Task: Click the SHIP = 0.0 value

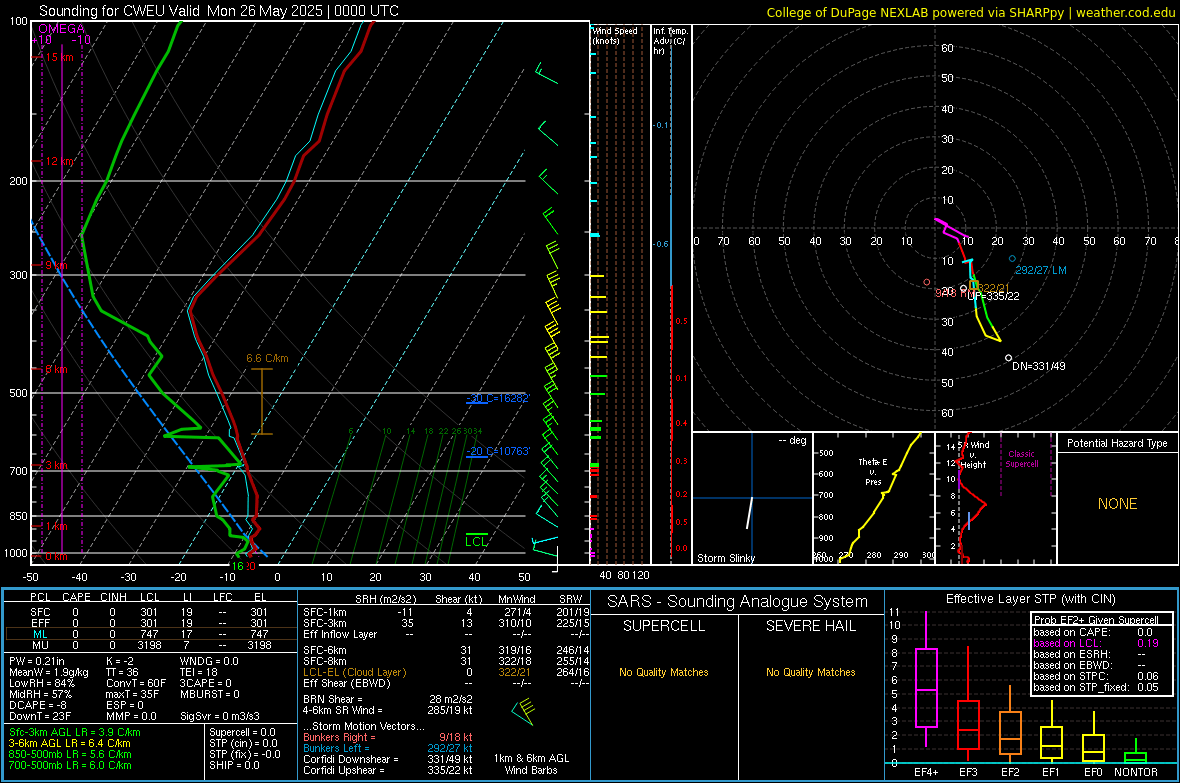Action: tap(234, 765)
